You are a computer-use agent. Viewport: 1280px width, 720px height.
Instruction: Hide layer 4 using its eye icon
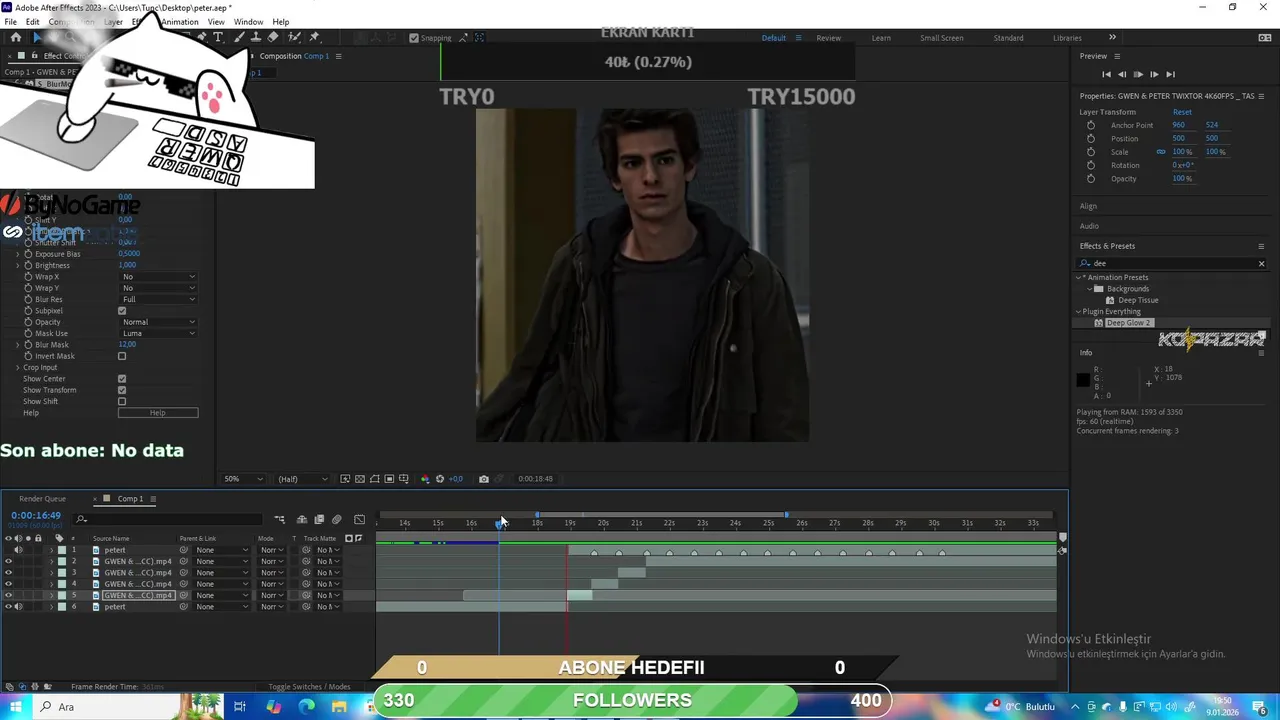8,584
